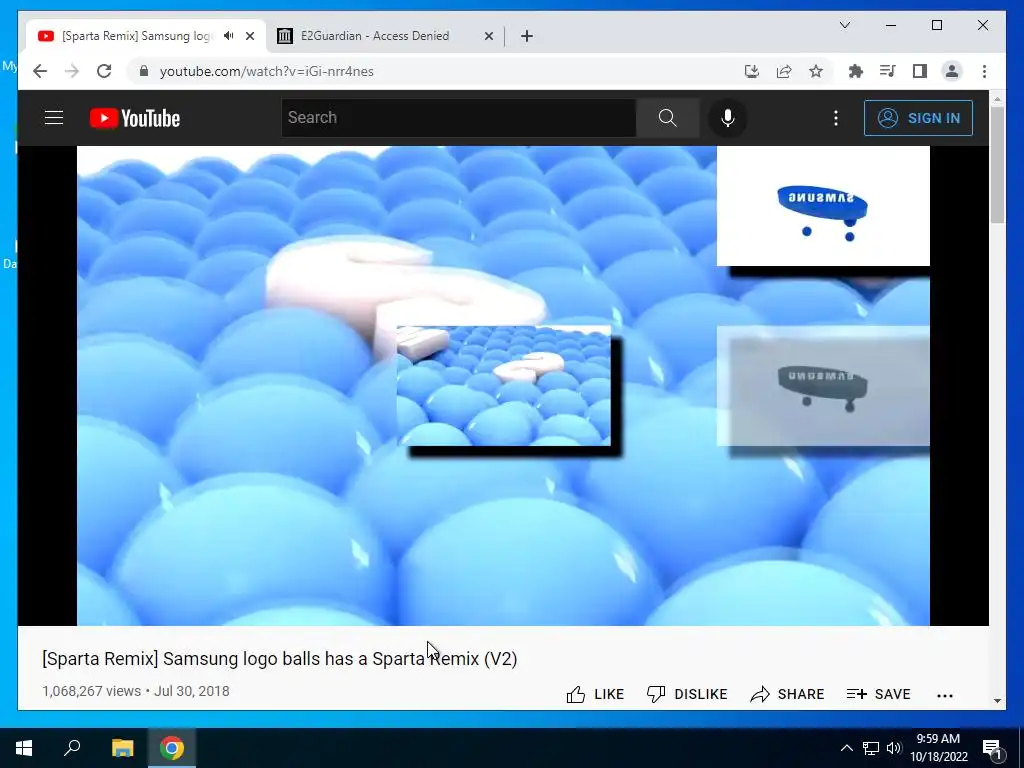Click the page vertical scrollbar thumb
The width and height of the screenshot is (1024, 768).
point(997,165)
